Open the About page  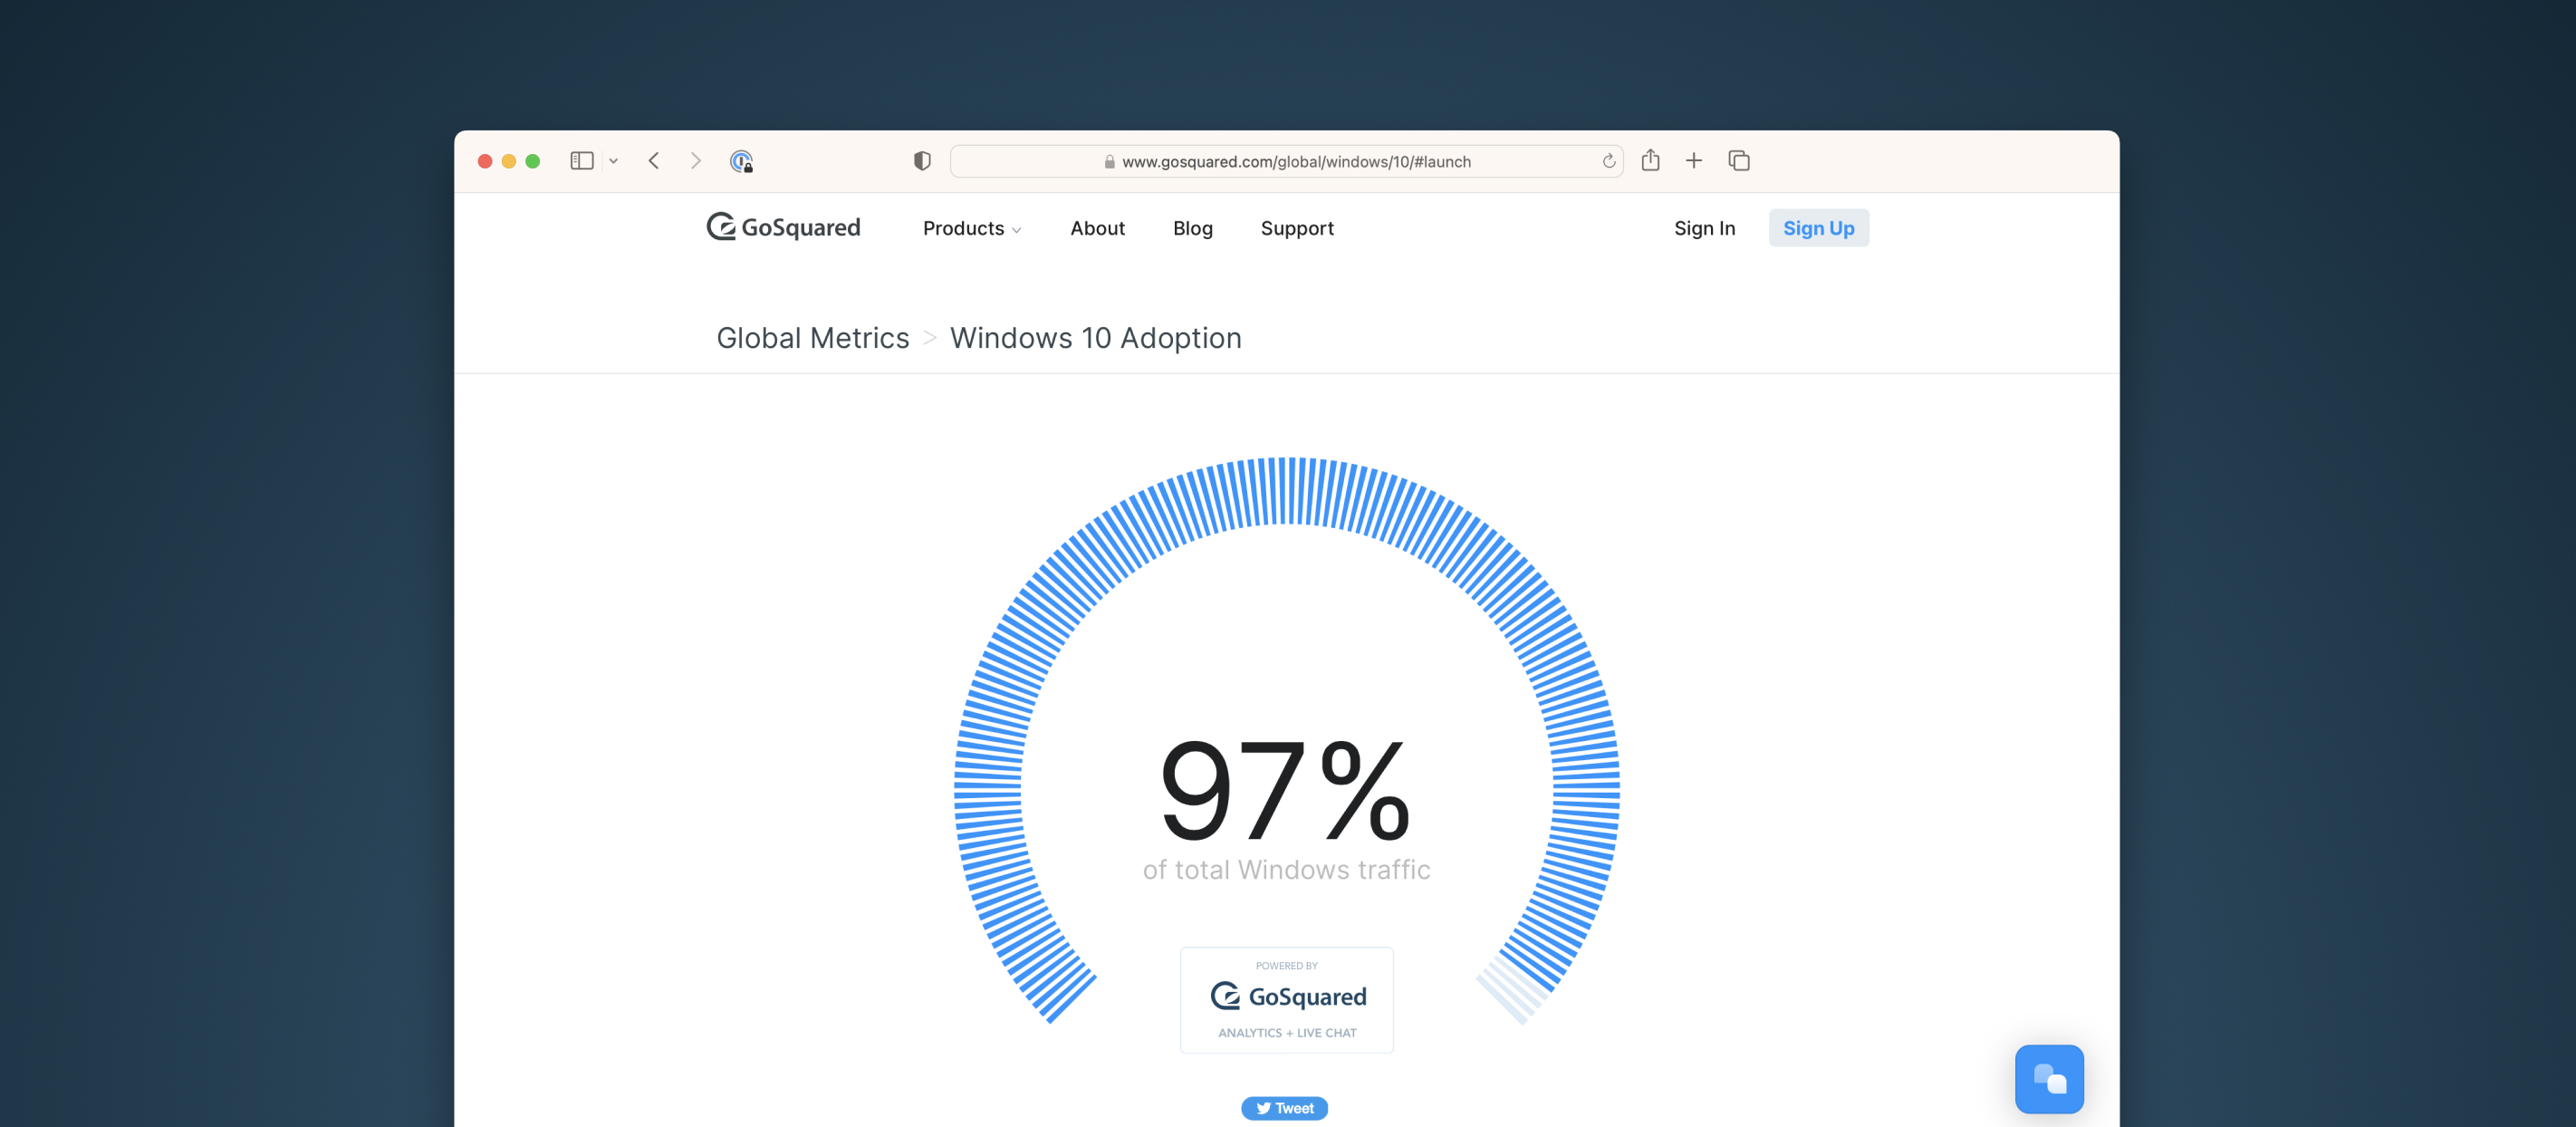[x=1097, y=228]
